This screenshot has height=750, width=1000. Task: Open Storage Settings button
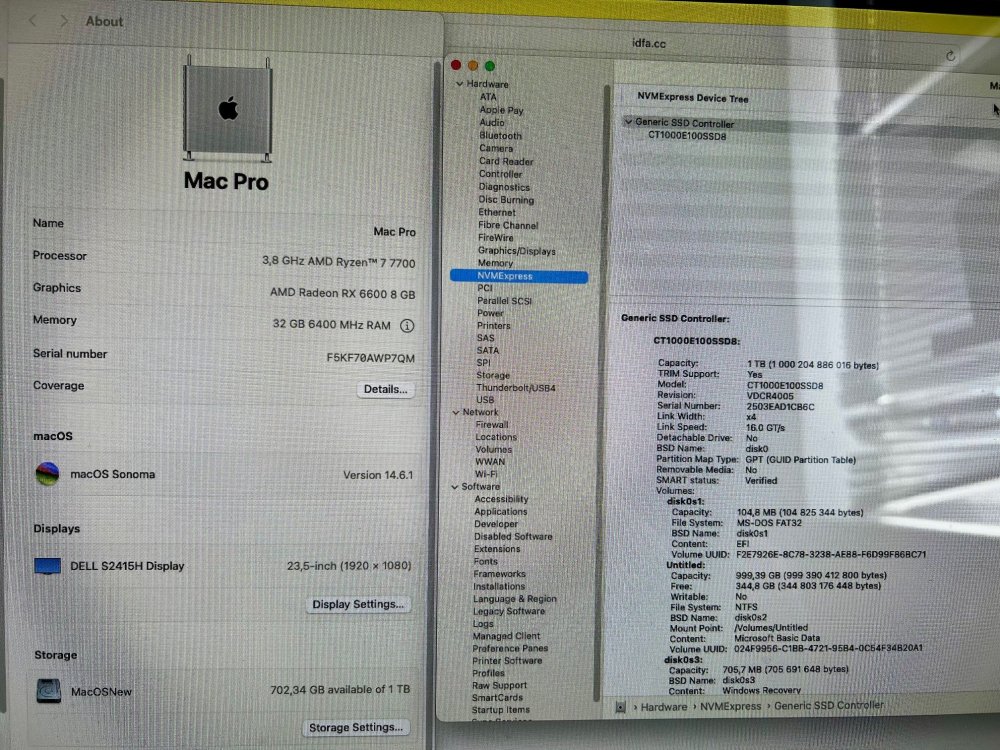click(356, 727)
